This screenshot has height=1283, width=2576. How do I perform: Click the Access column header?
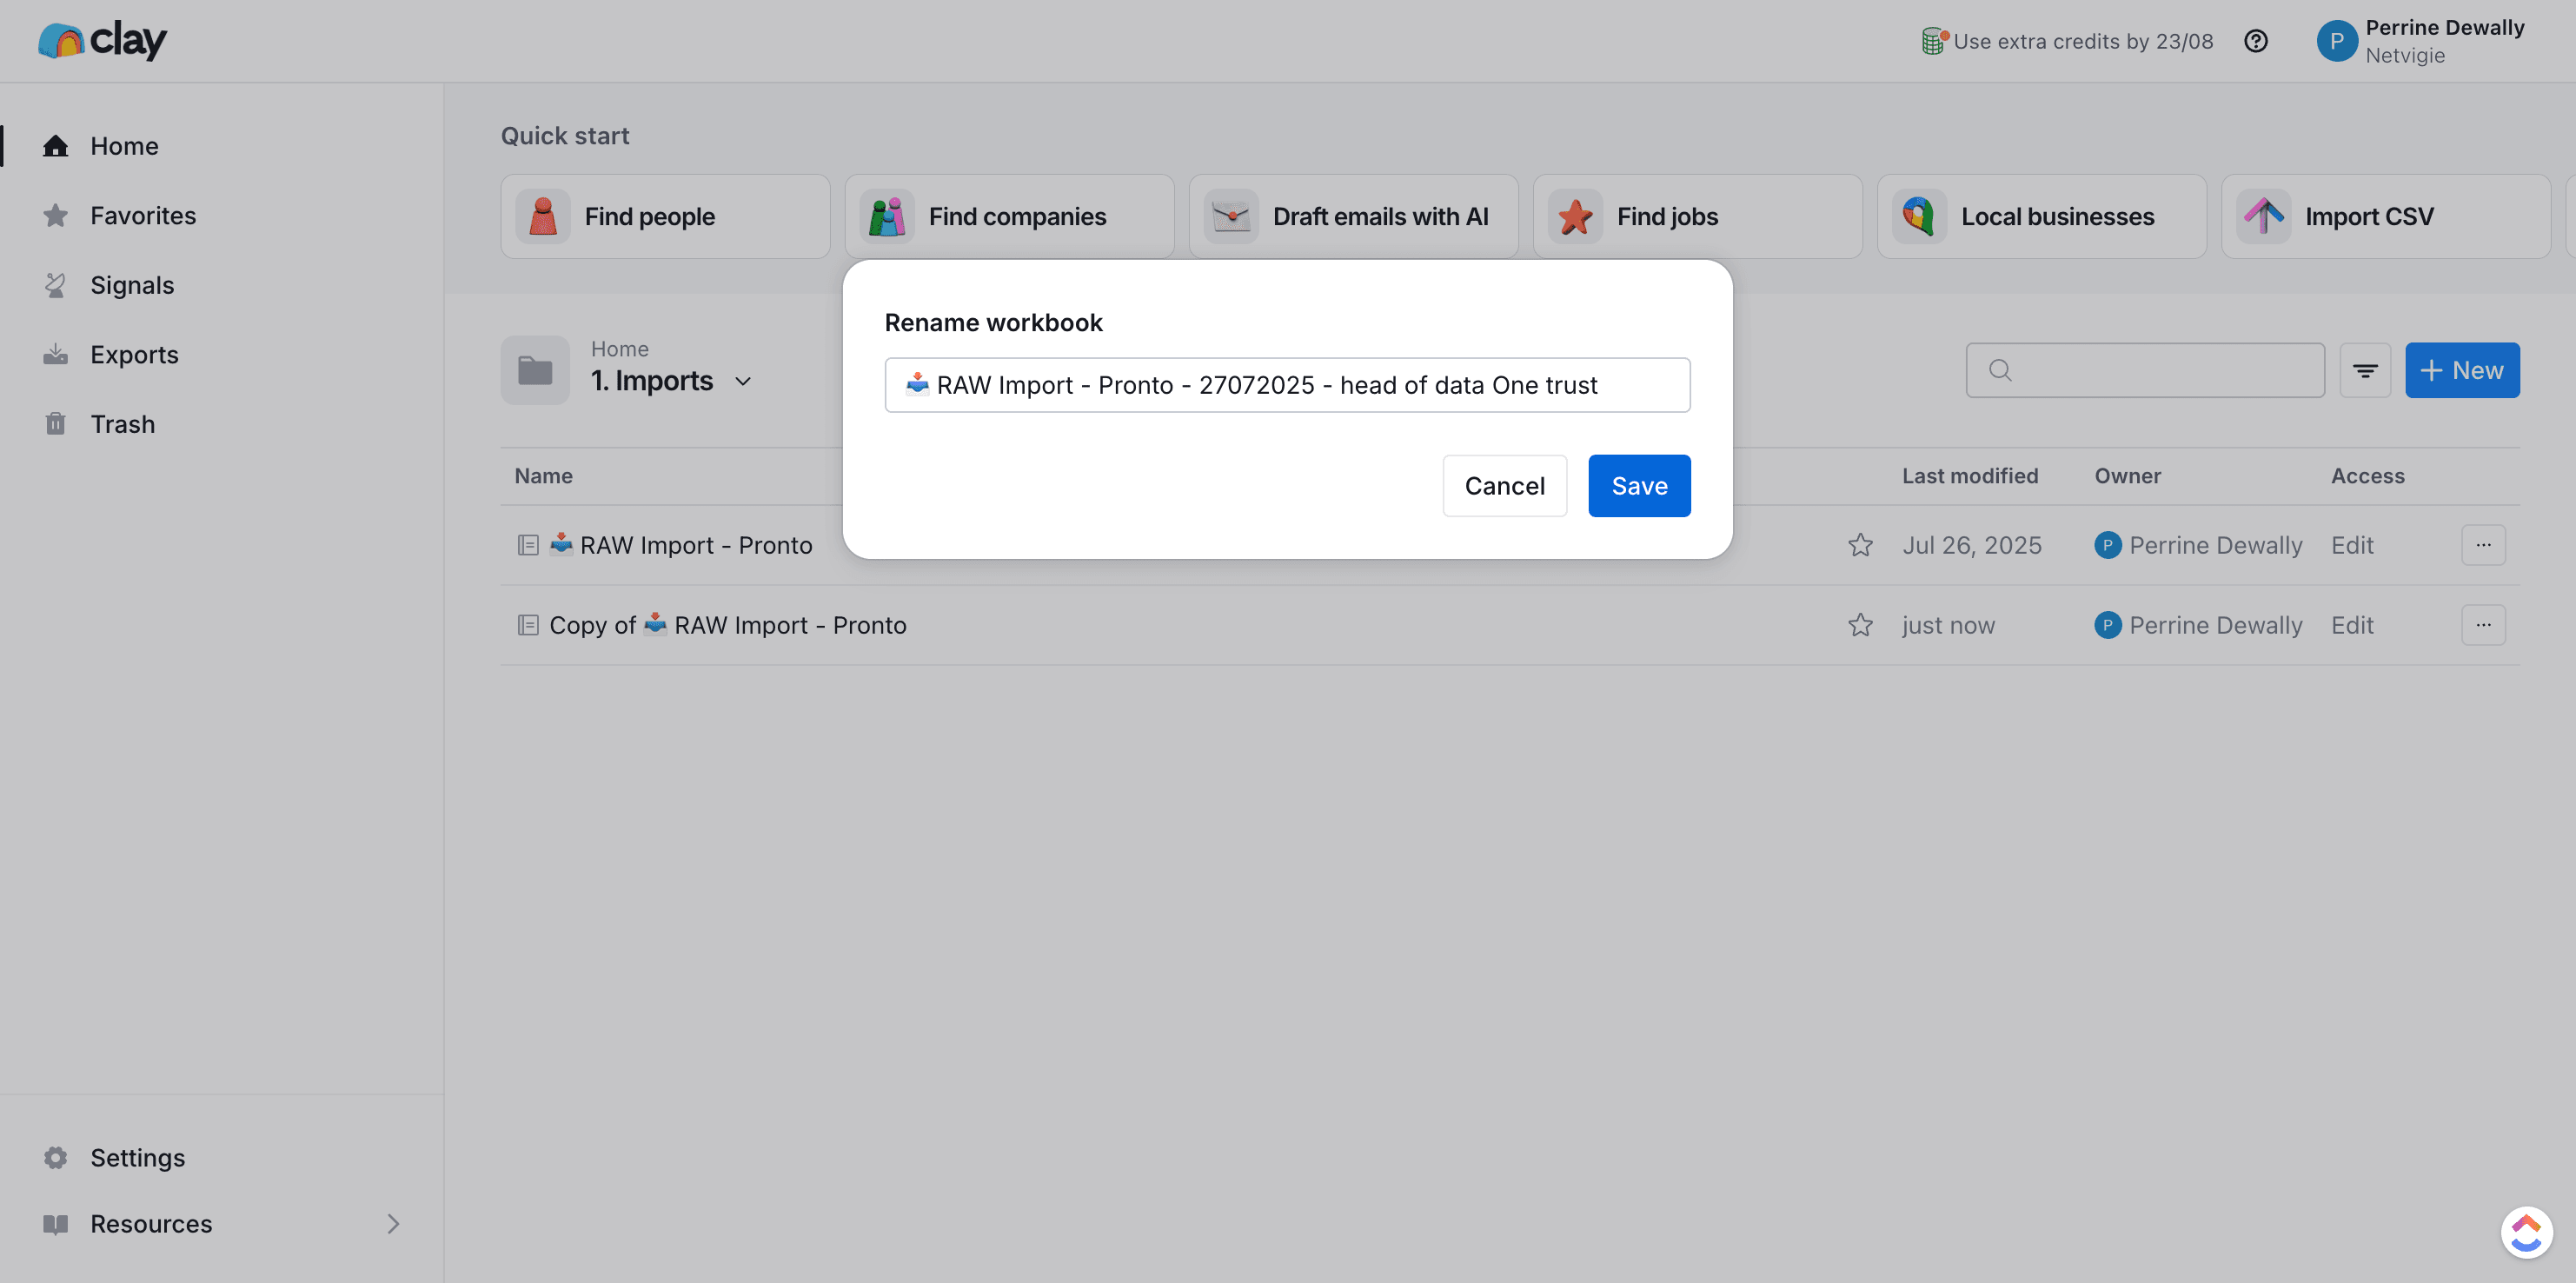pyautogui.click(x=2367, y=476)
